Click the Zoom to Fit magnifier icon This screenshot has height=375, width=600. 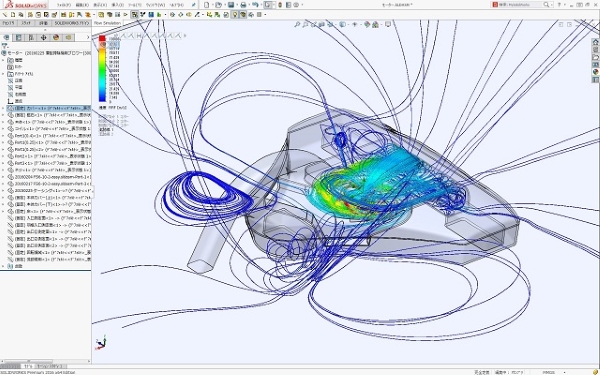pyautogui.click(x=297, y=24)
